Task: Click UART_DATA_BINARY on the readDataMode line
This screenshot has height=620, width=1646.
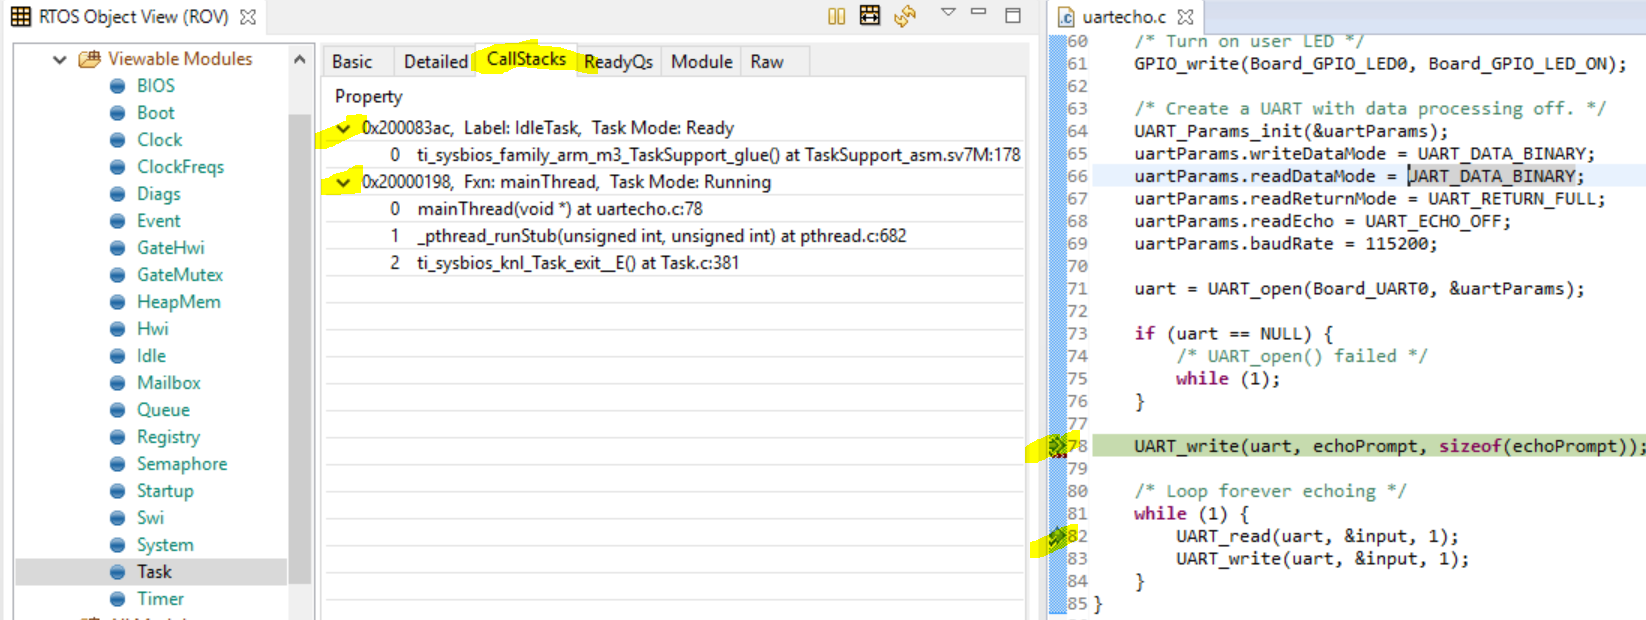Action: click(1492, 176)
